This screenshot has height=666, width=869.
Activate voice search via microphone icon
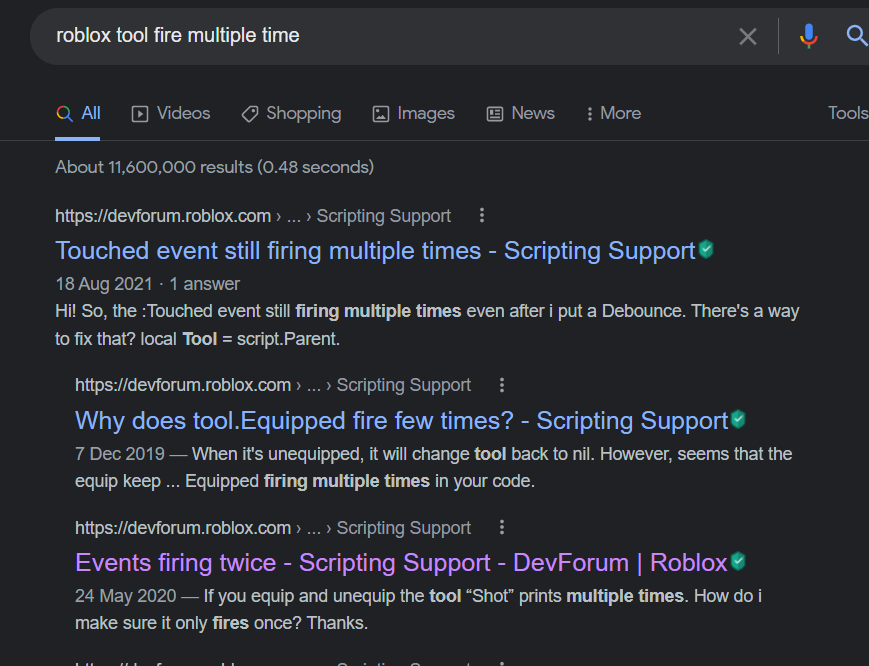pos(808,36)
